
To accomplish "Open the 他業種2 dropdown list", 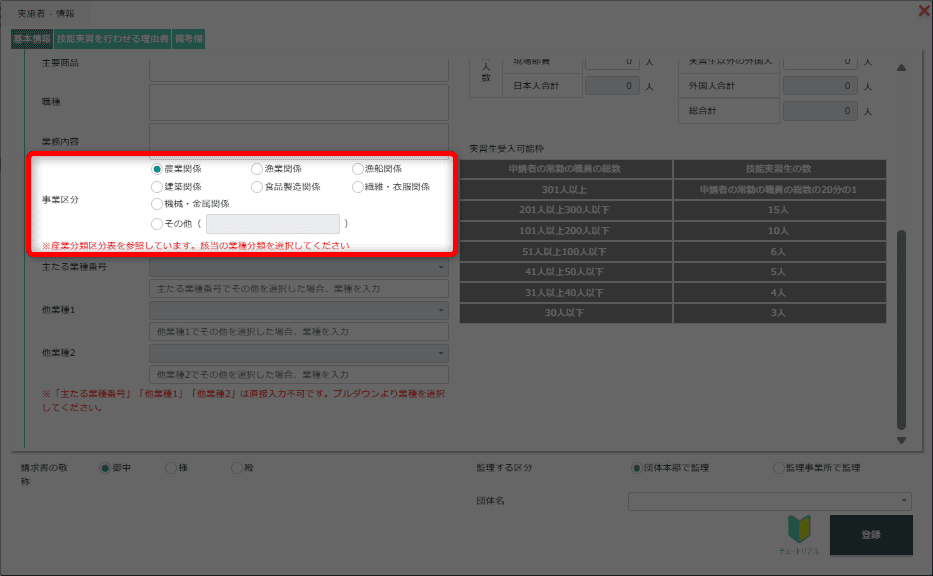I will 299,353.
